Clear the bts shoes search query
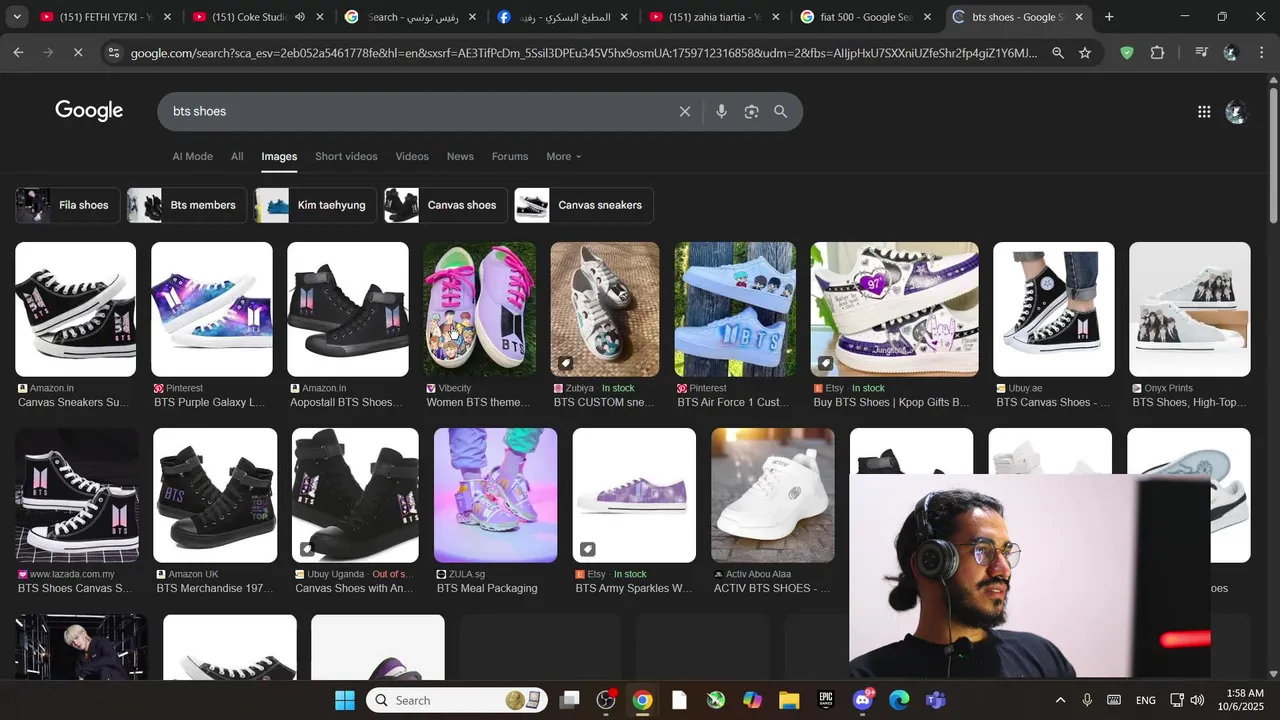Screen dimensions: 1280x720 pos(685,112)
